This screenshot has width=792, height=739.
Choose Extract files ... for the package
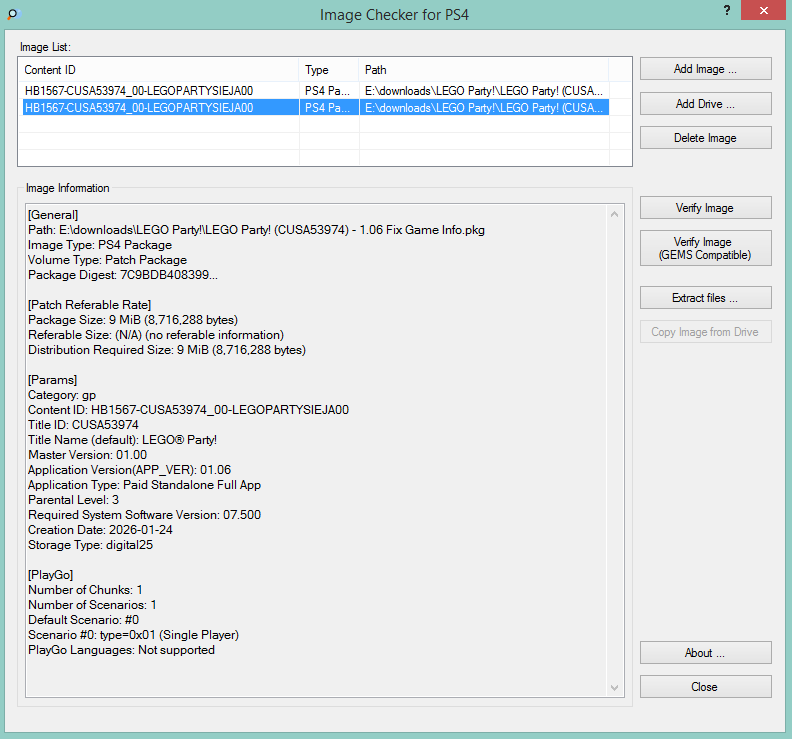(705, 298)
